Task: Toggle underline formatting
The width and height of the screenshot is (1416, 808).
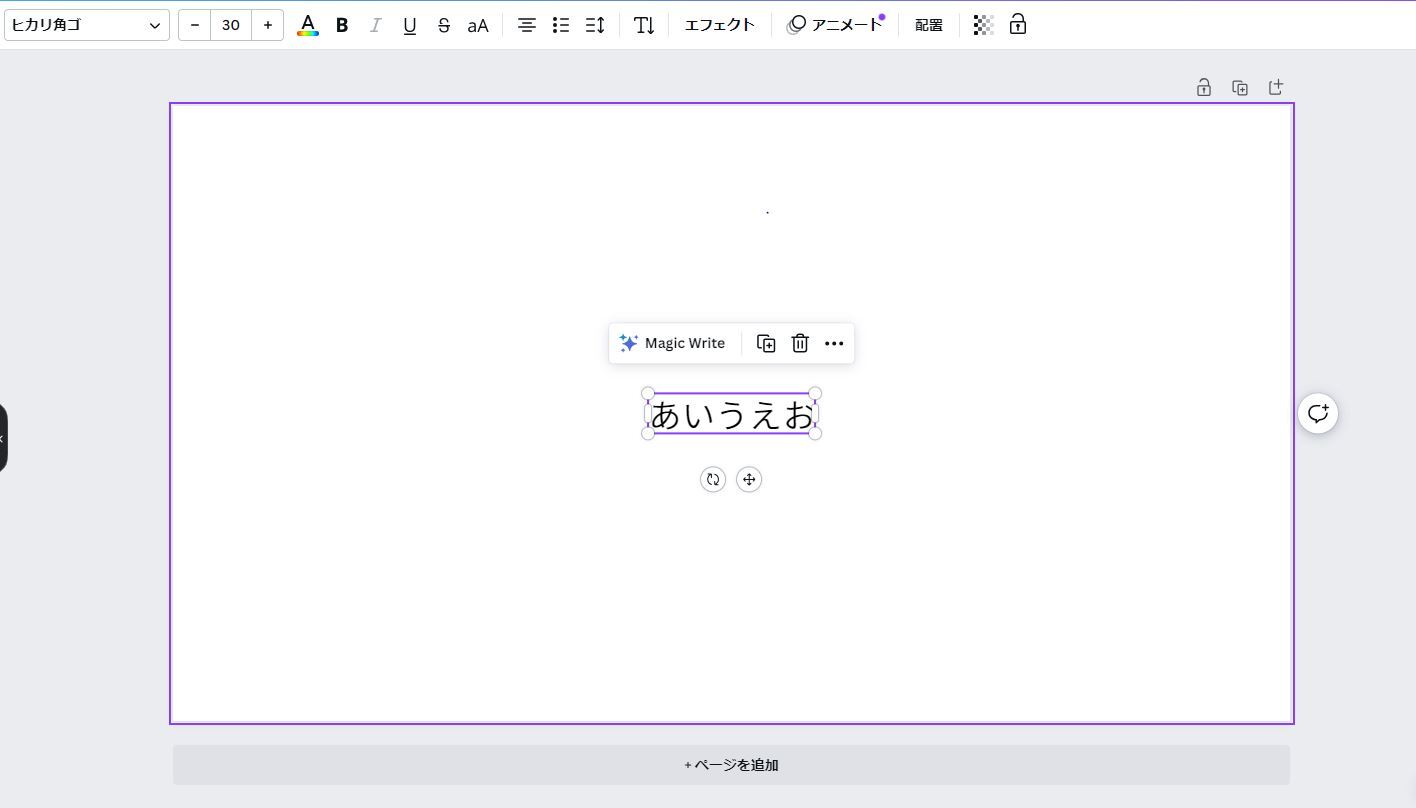Action: (x=410, y=25)
